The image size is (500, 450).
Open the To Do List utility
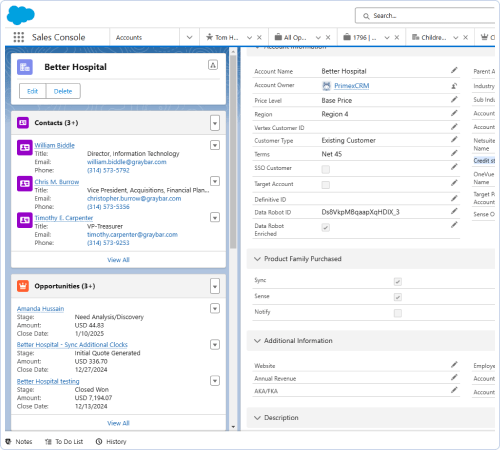[x=64, y=442]
